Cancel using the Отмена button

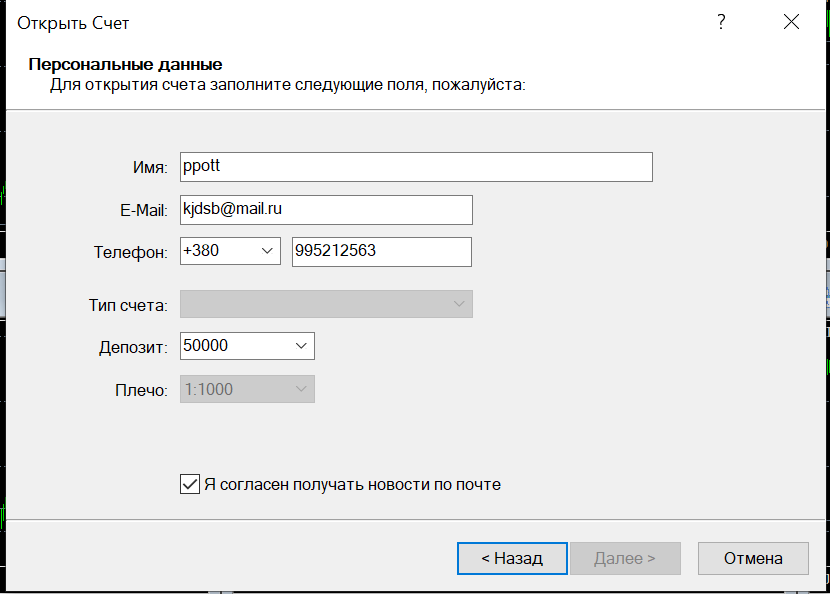pyautogui.click(x=753, y=558)
